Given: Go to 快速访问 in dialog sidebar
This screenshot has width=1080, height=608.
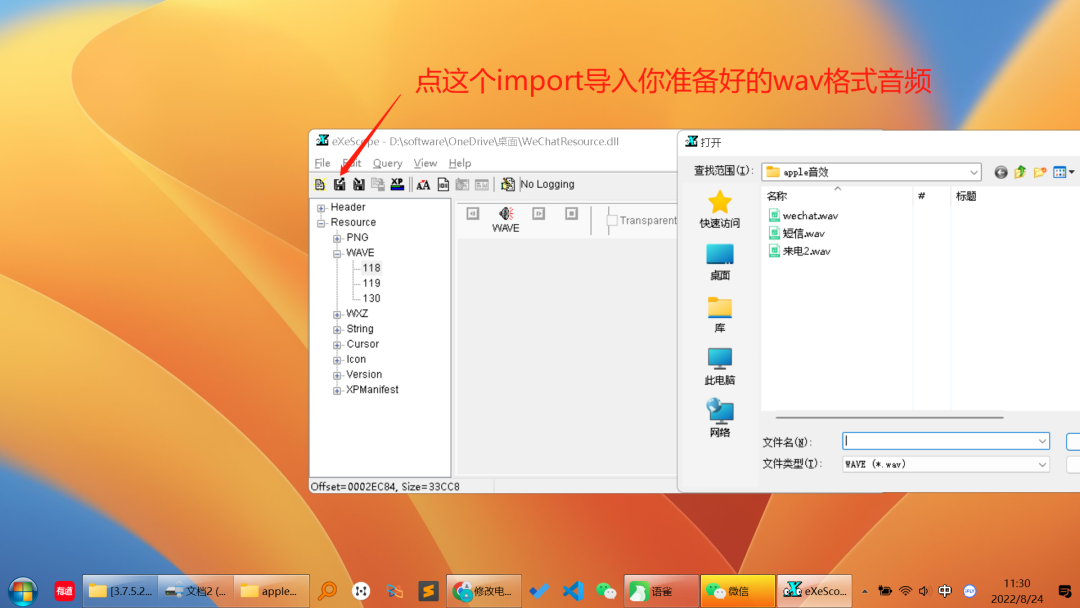Looking at the screenshot, I should pos(719,209).
